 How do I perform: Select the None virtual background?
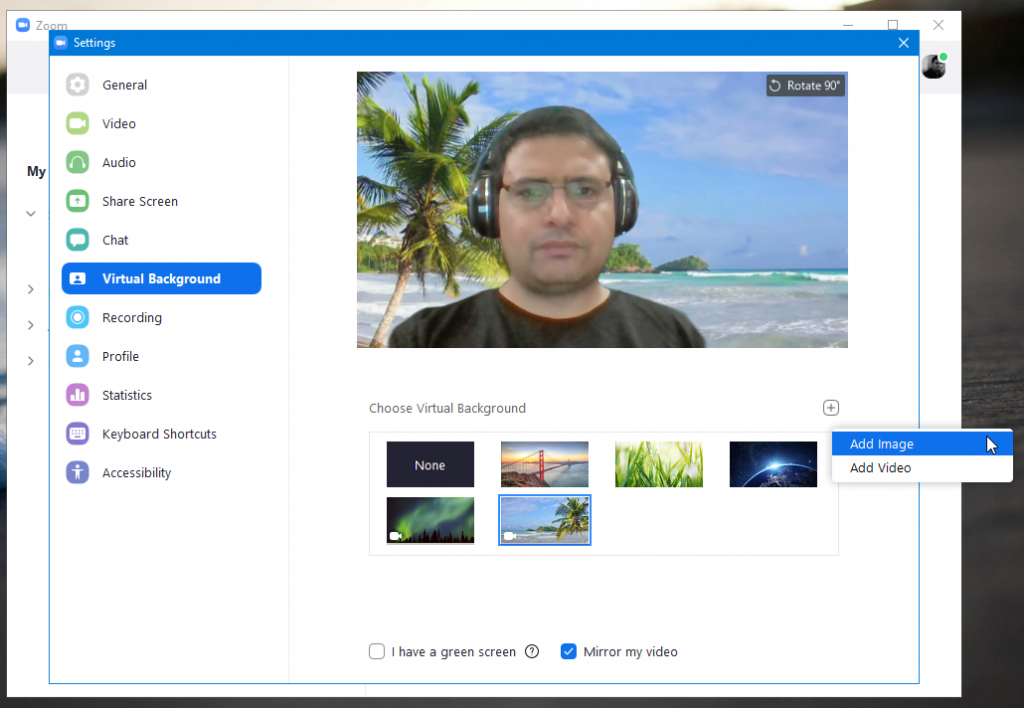pyautogui.click(x=430, y=464)
